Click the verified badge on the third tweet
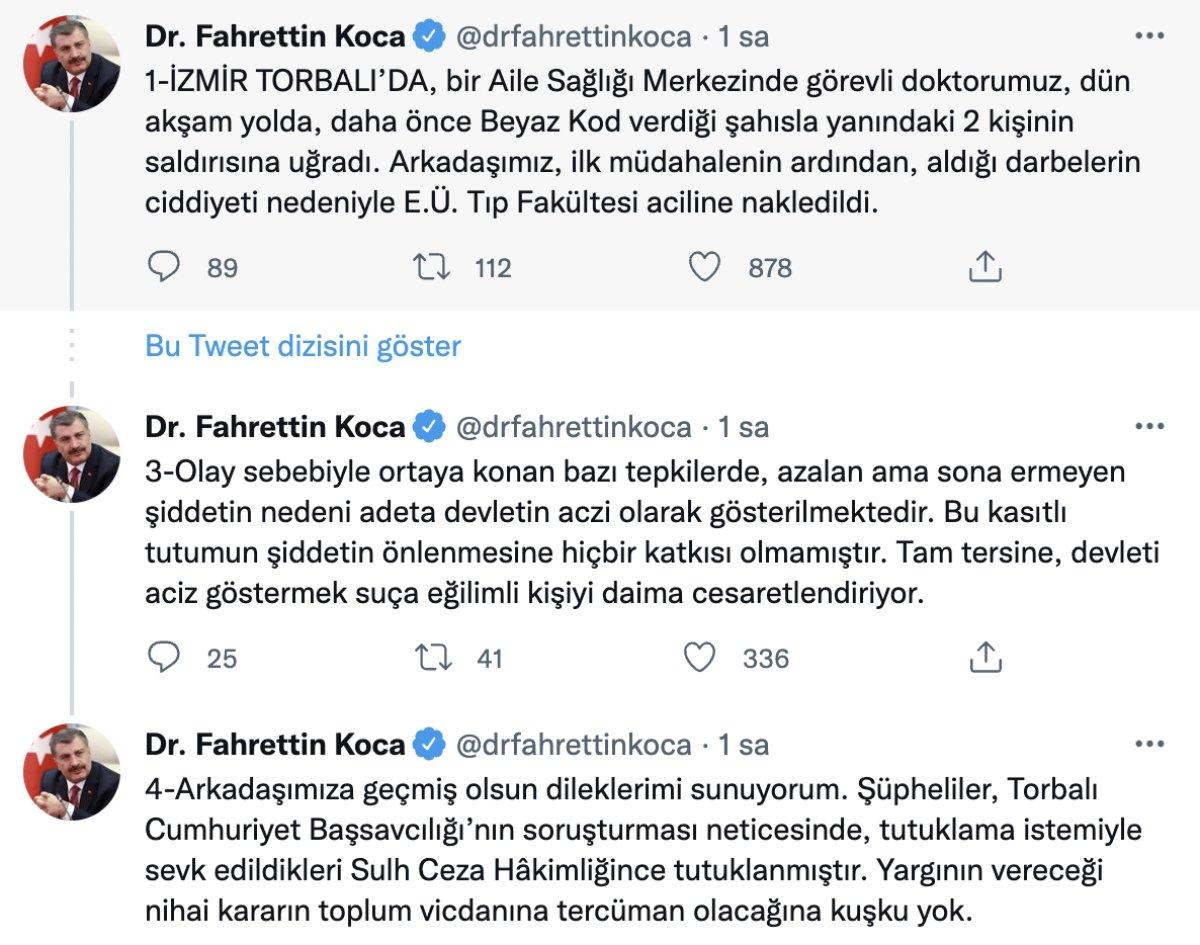Viewport: 1200px width, 945px height. click(x=428, y=745)
